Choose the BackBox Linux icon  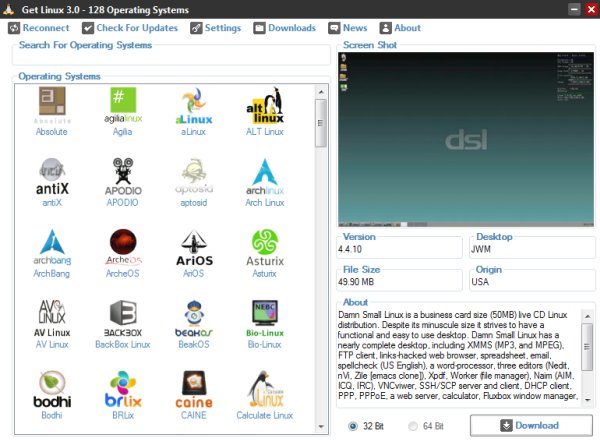(x=123, y=318)
